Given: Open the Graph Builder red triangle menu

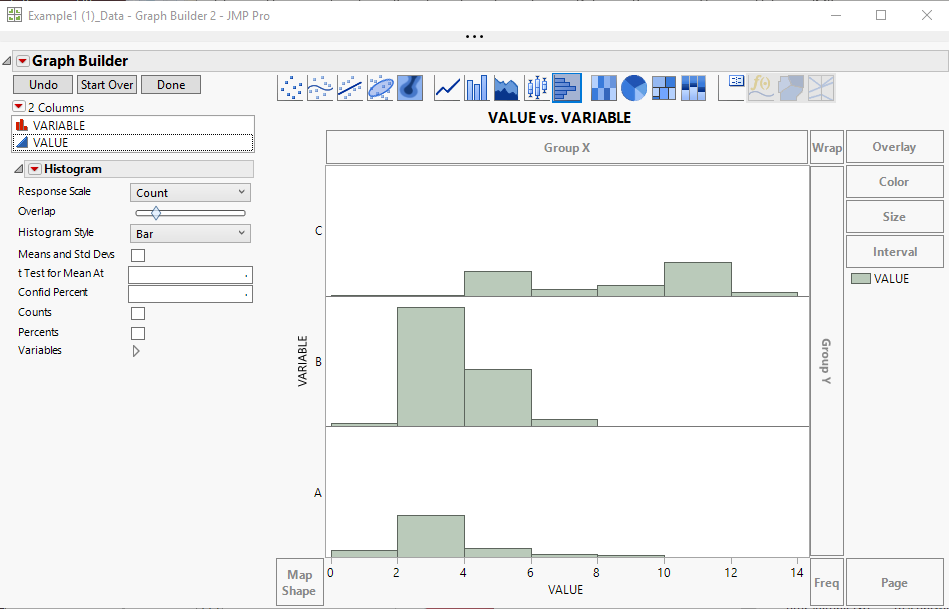Looking at the screenshot, I should click(x=22, y=61).
